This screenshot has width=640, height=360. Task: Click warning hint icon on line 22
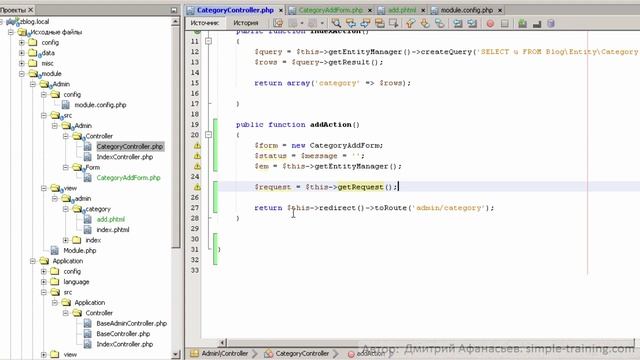point(197,156)
